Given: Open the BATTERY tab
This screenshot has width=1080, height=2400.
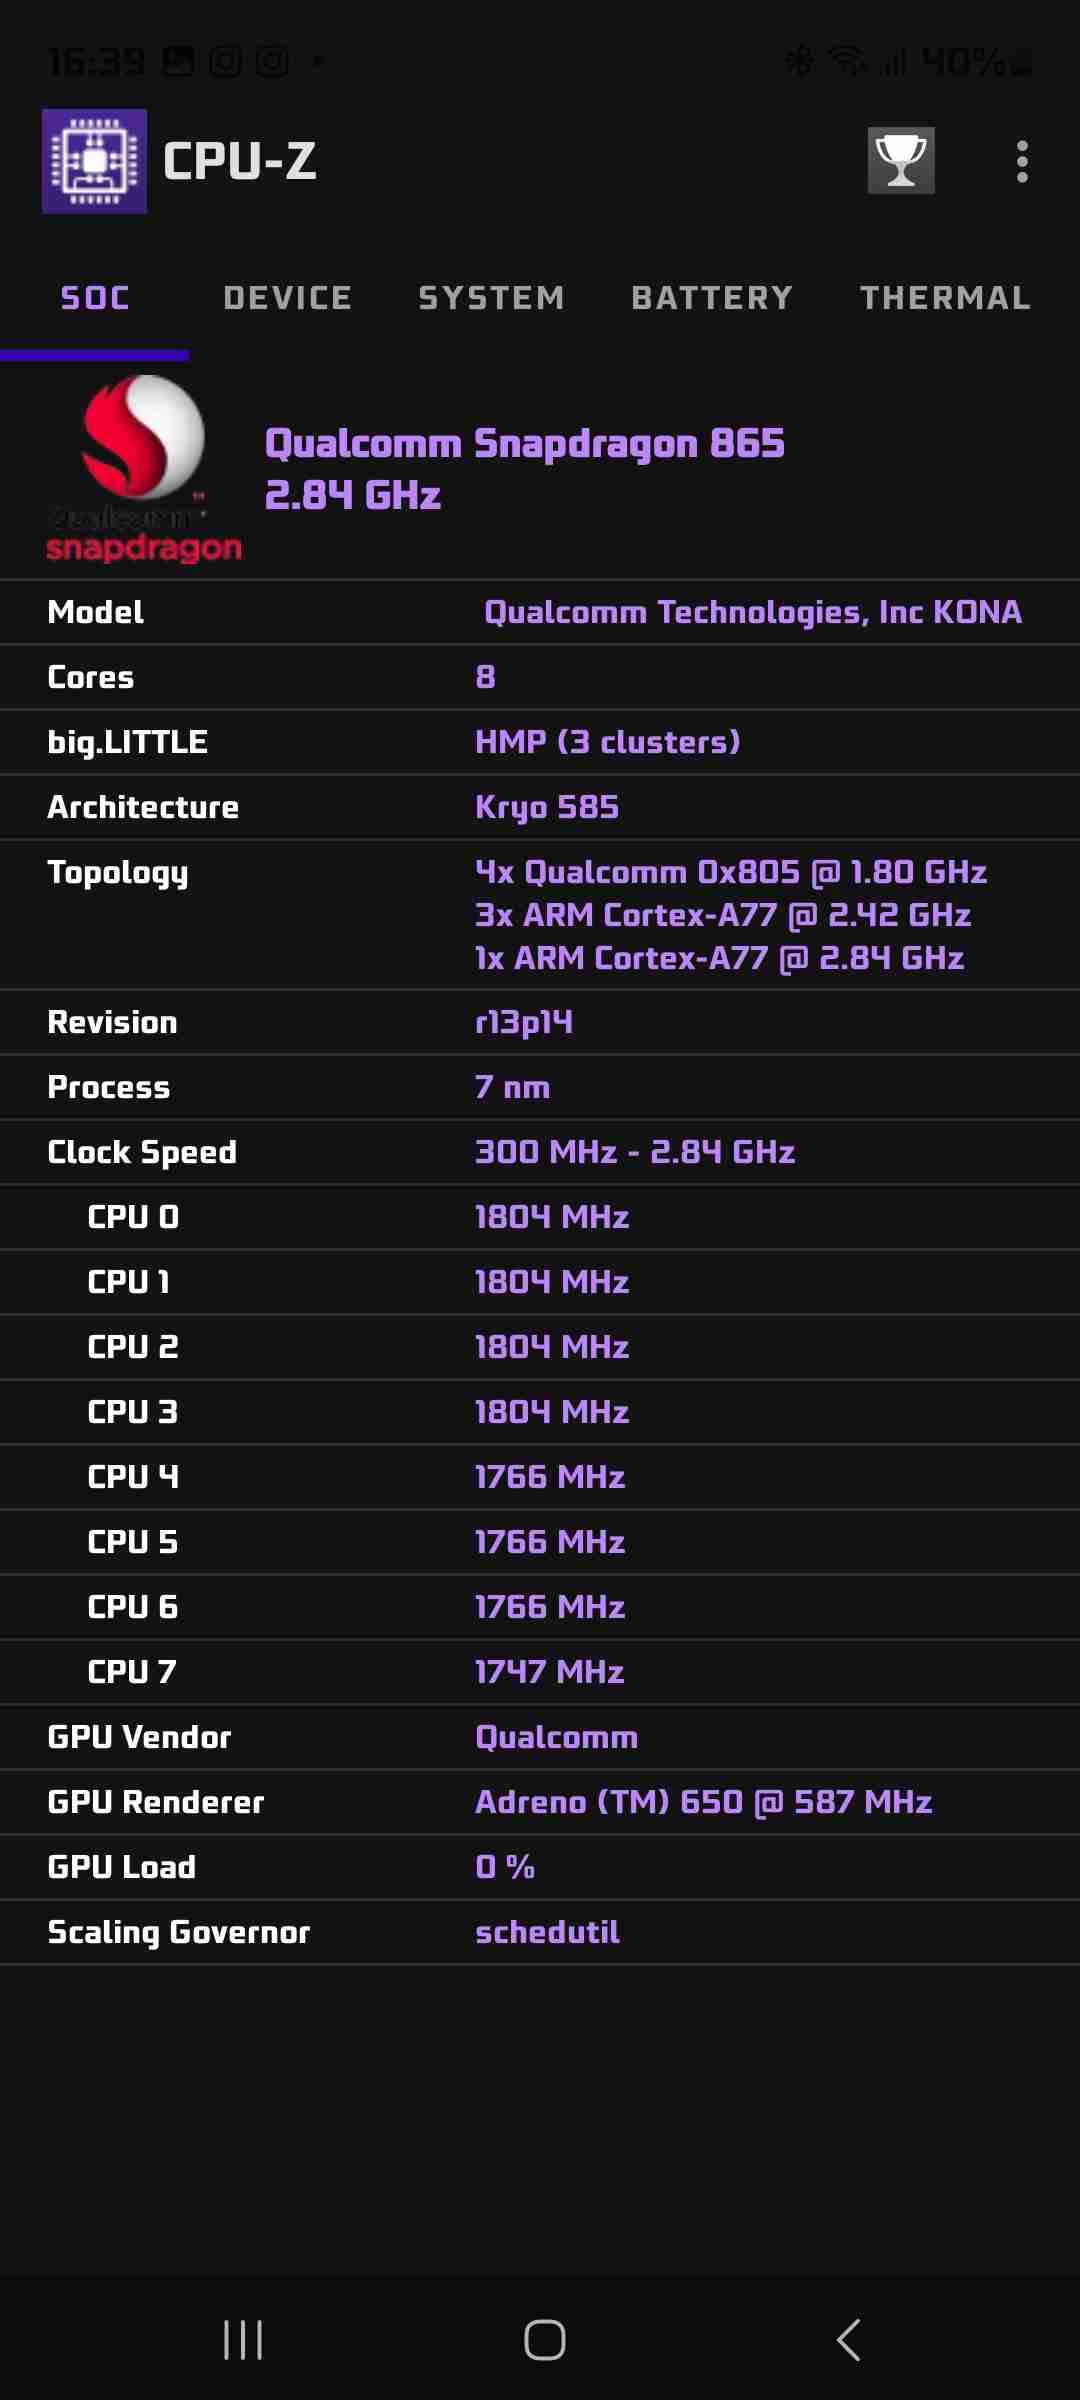Looking at the screenshot, I should (712, 298).
